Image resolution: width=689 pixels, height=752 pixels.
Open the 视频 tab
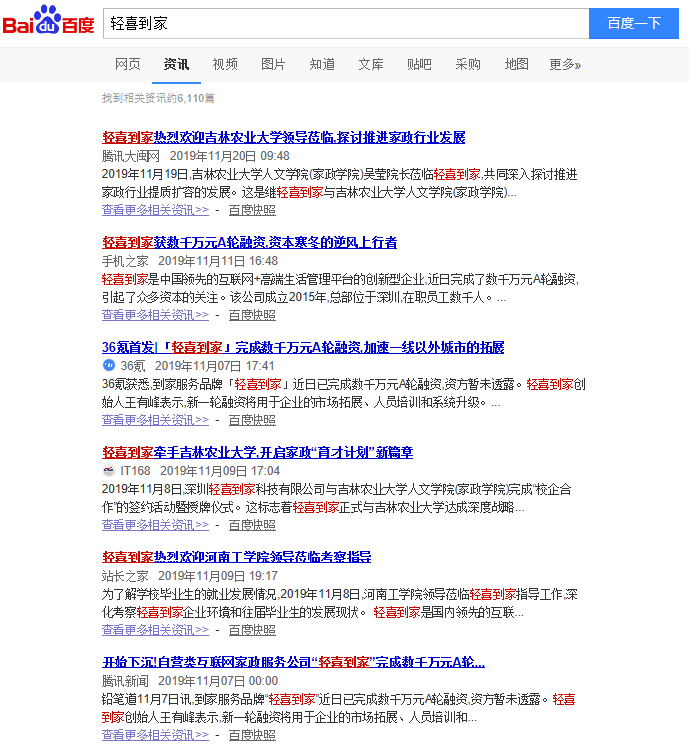point(225,64)
